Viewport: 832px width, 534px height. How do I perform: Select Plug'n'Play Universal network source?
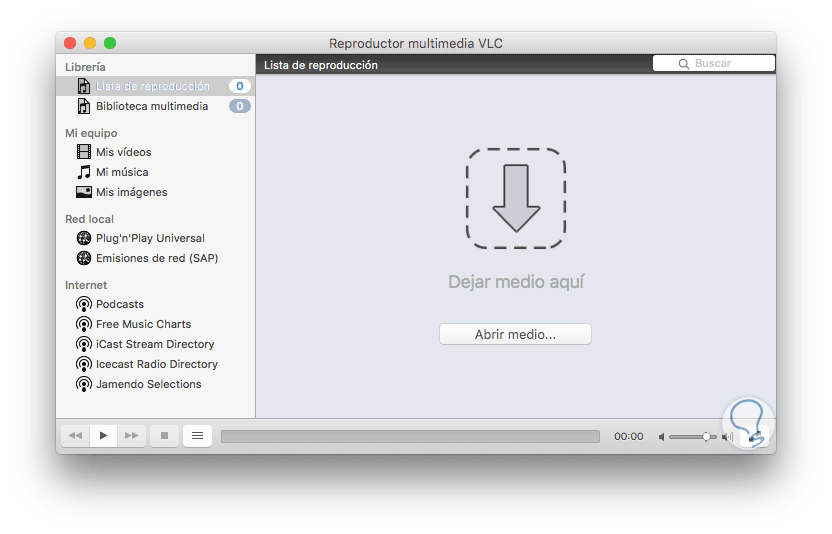click(x=155, y=238)
